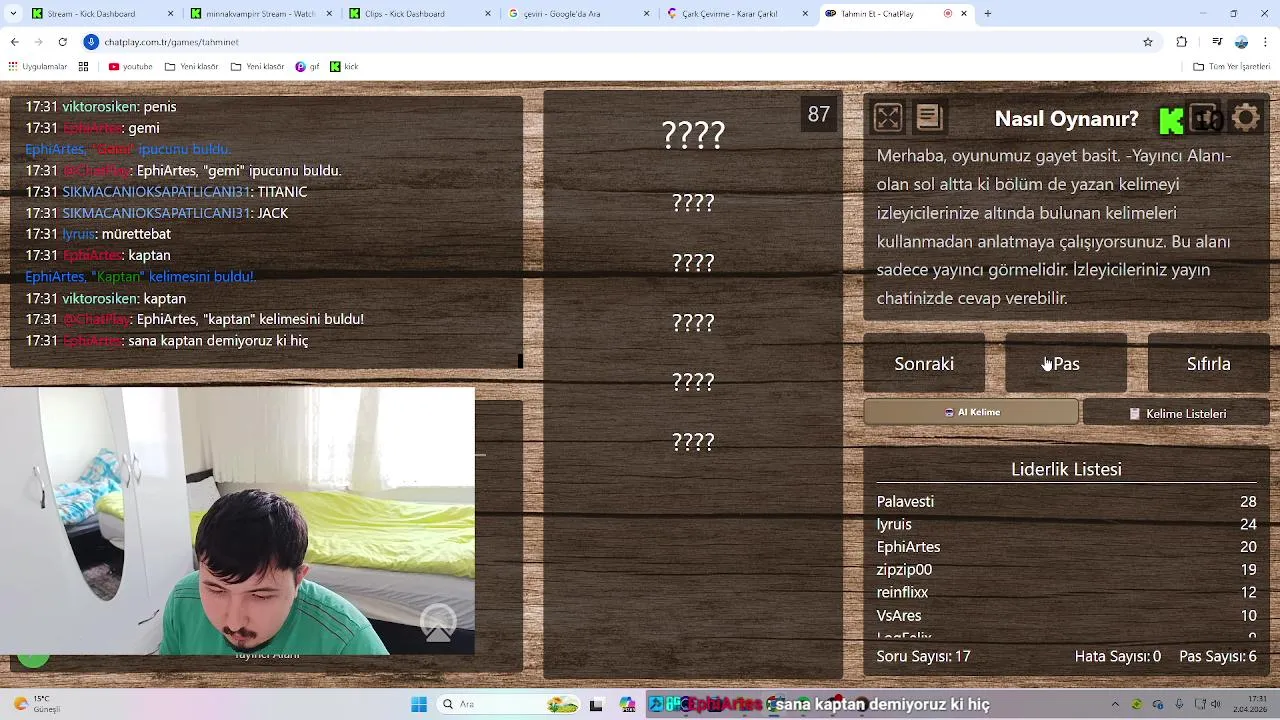This screenshot has width=1280, height=720.
Task: Click VsAres in the leaderboard
Action: coord(899,616)
